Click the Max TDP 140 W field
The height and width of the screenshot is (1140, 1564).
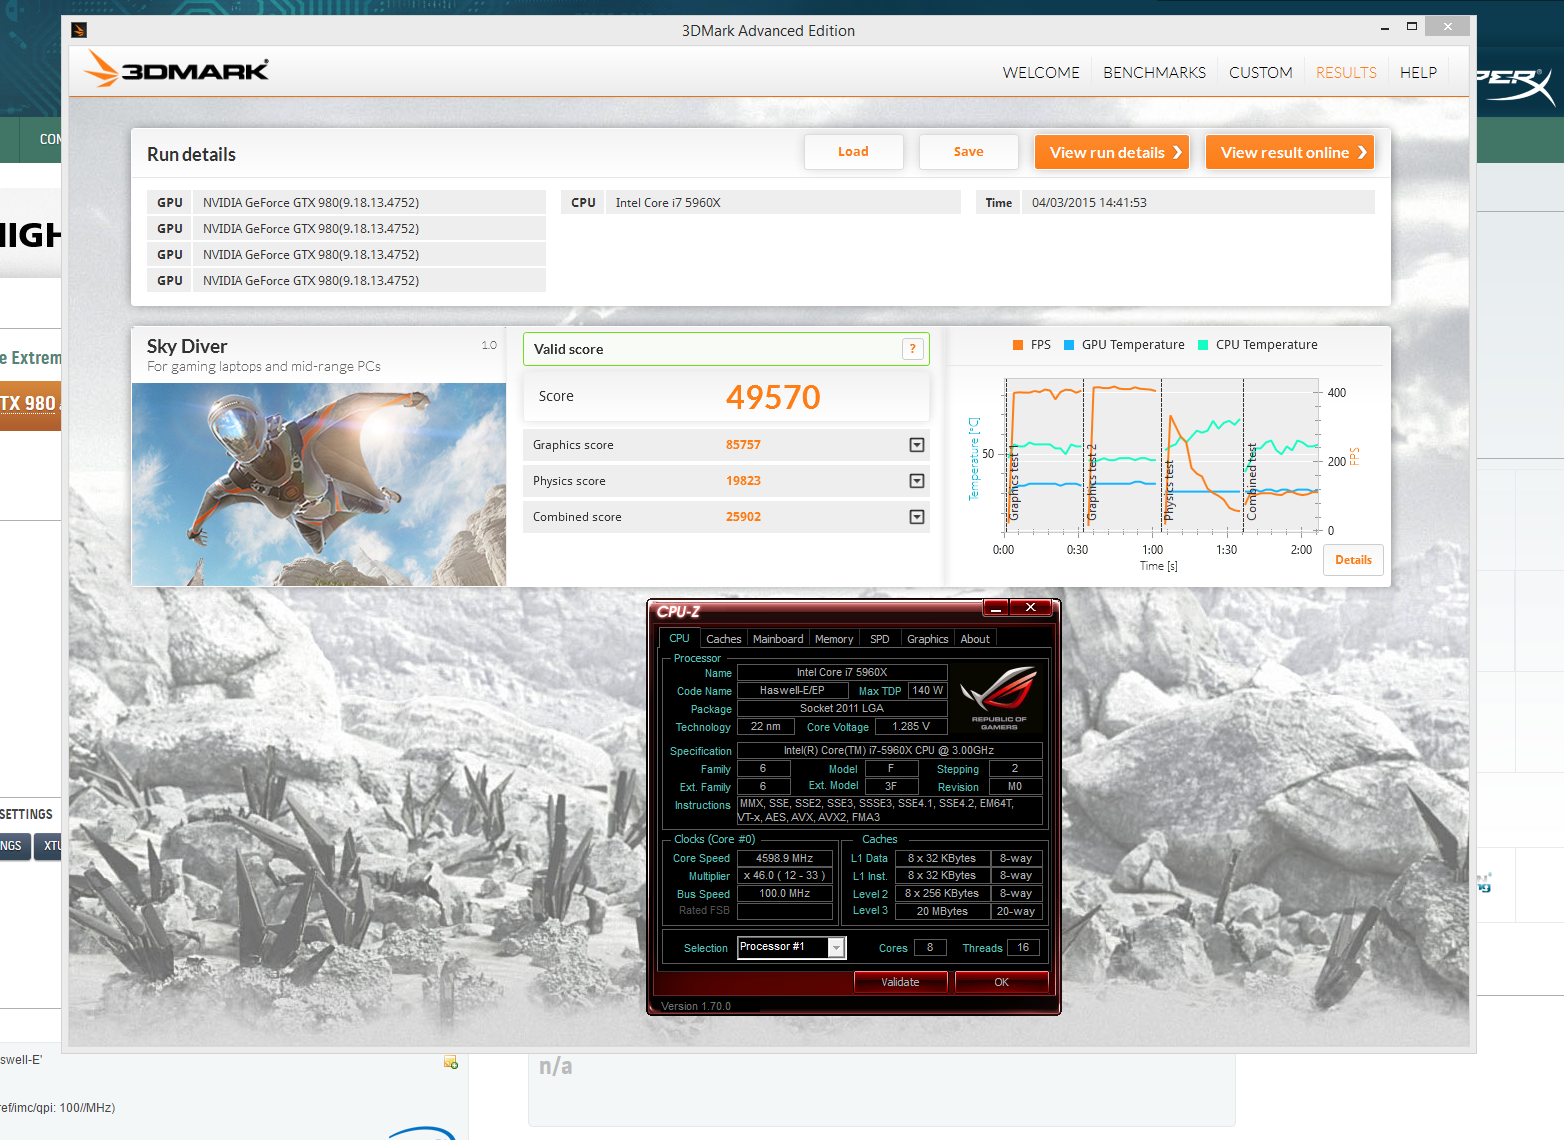(927, 690)
